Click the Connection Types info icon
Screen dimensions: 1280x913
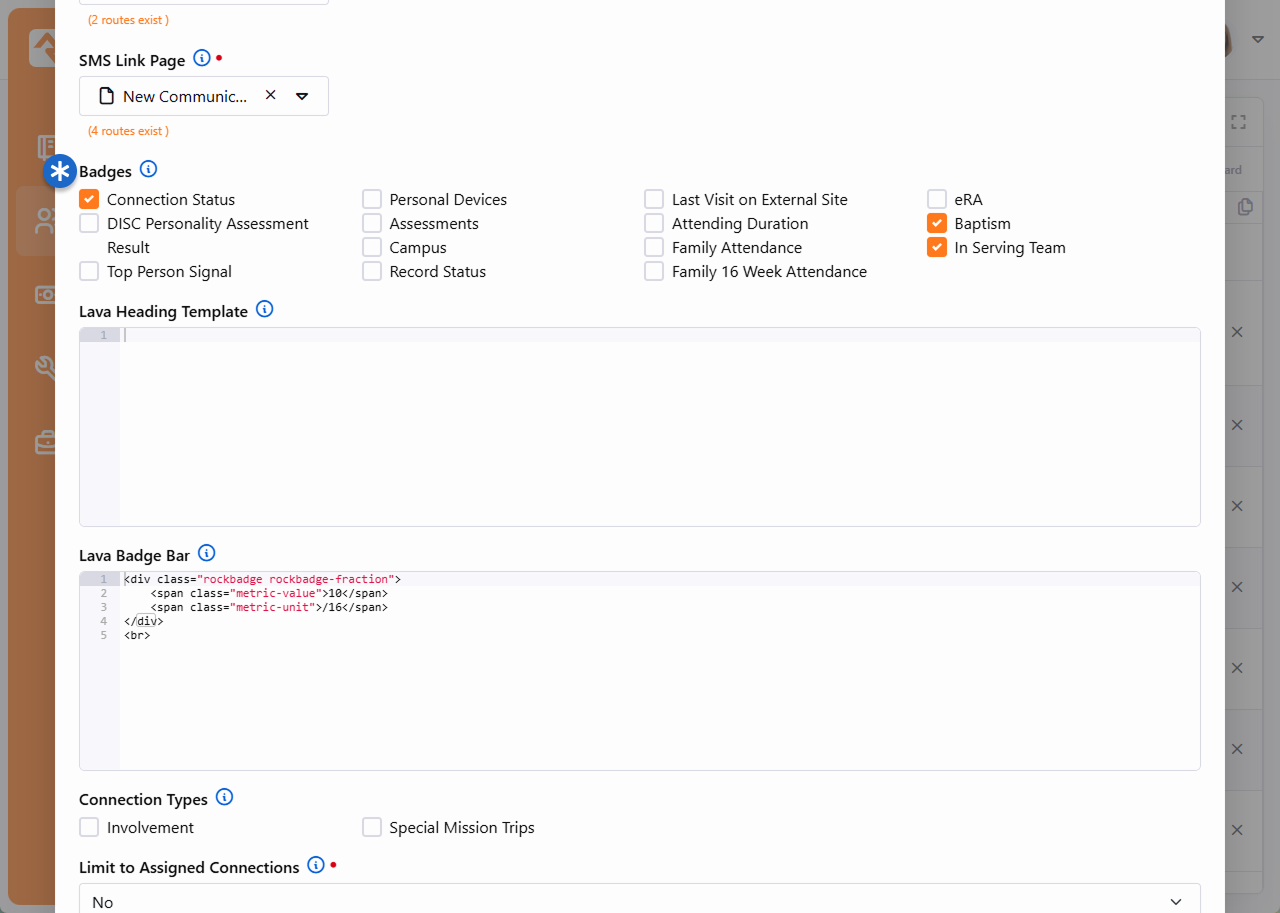(x=224, y=797)
